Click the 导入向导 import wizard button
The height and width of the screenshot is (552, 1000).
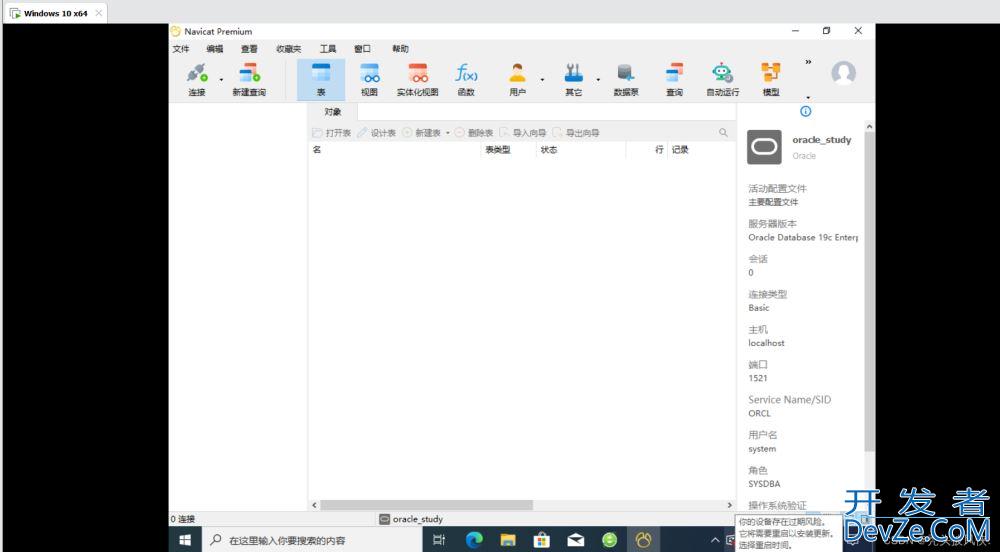[523, 133]
